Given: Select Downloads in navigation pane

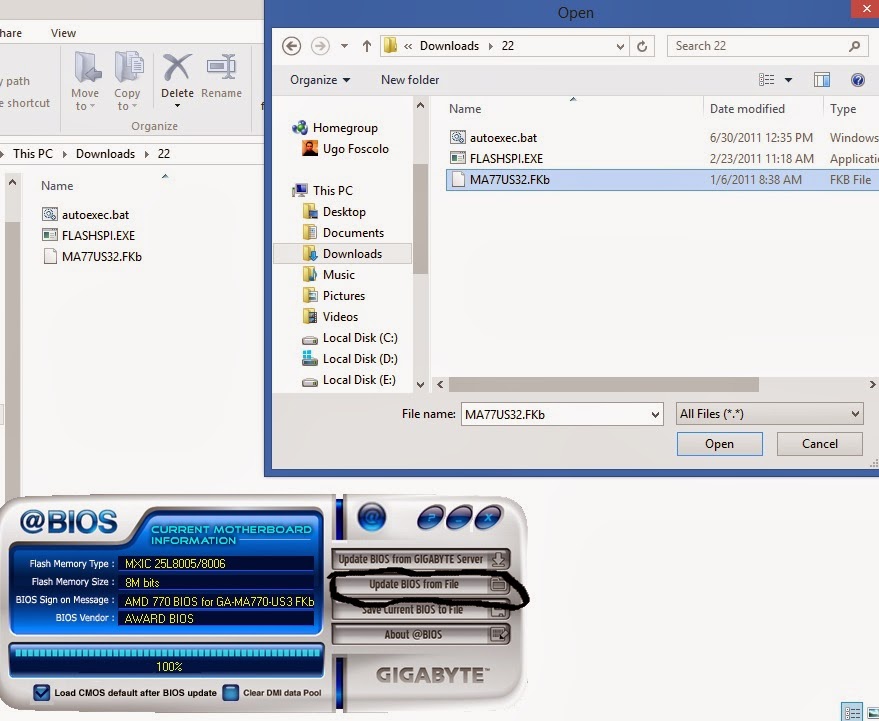Looking at the screenshot, I should 343,254.
